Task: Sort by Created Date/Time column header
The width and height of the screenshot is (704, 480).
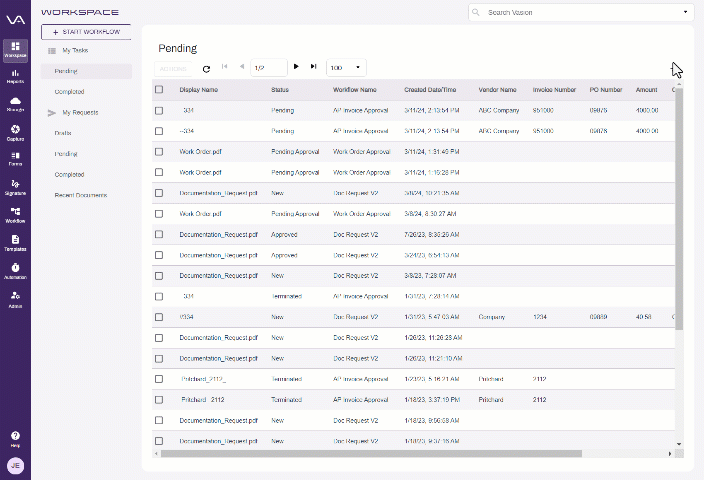Action: (430, 90)
